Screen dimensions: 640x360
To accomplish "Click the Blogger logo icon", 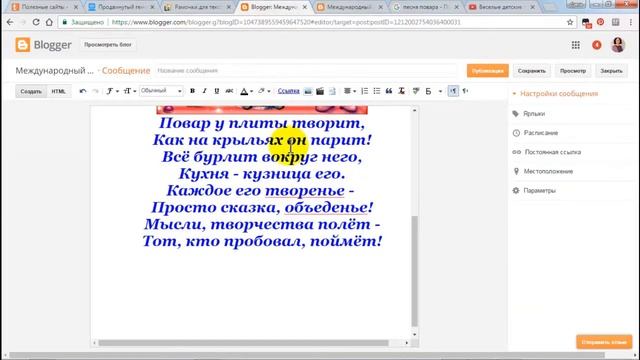I will 22,45.
